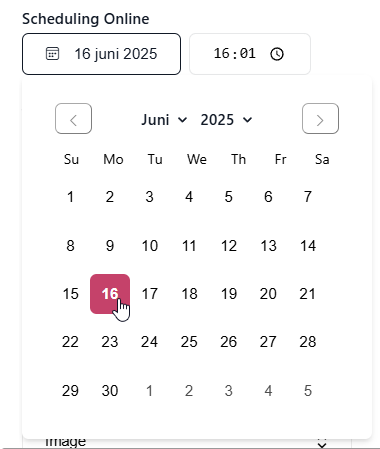Click the calendar icon in date field
Viewport: 380px width, 449px height.
(52, 54)
